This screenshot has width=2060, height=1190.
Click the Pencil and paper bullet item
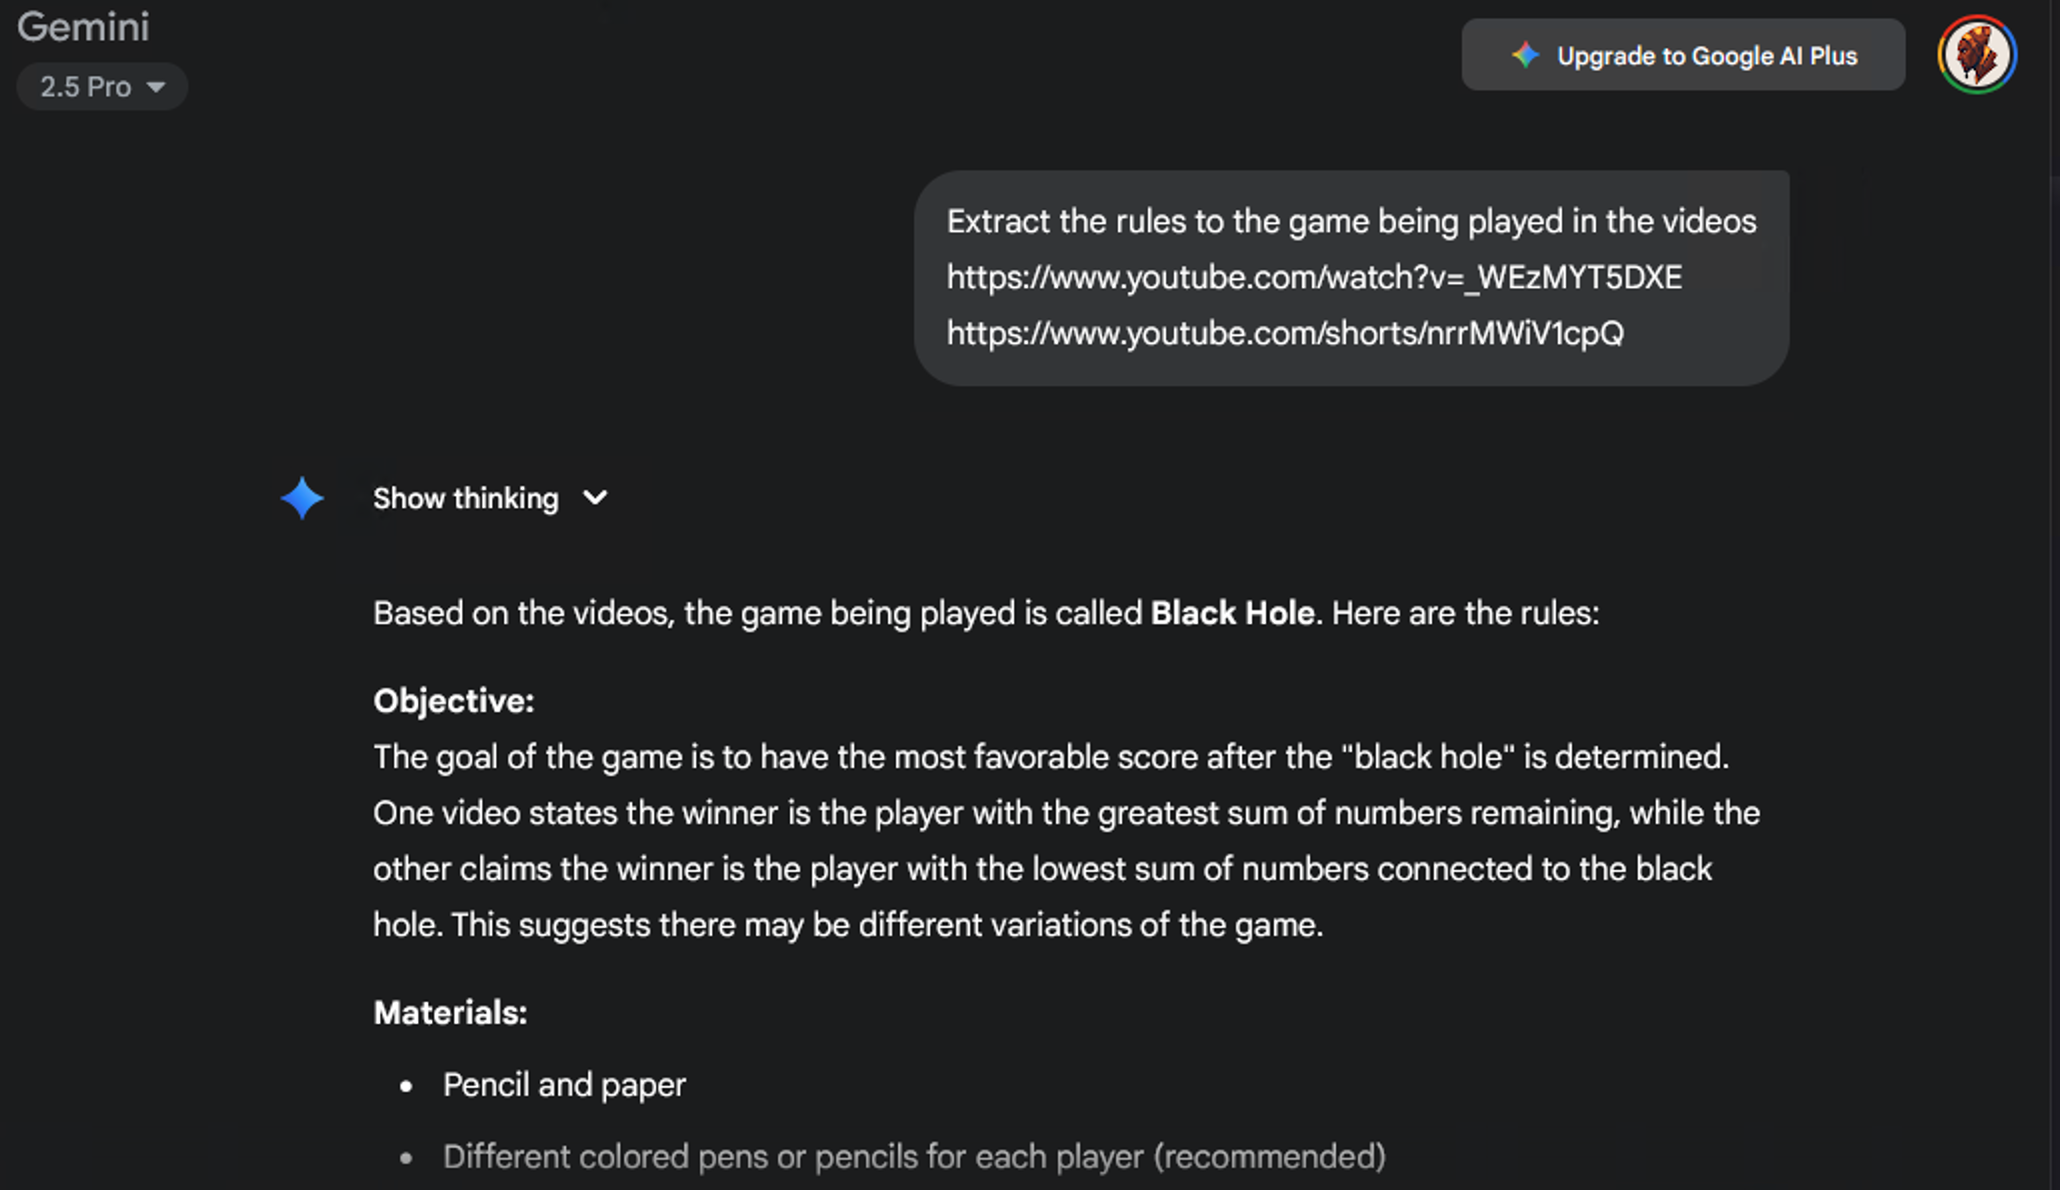563,1084
